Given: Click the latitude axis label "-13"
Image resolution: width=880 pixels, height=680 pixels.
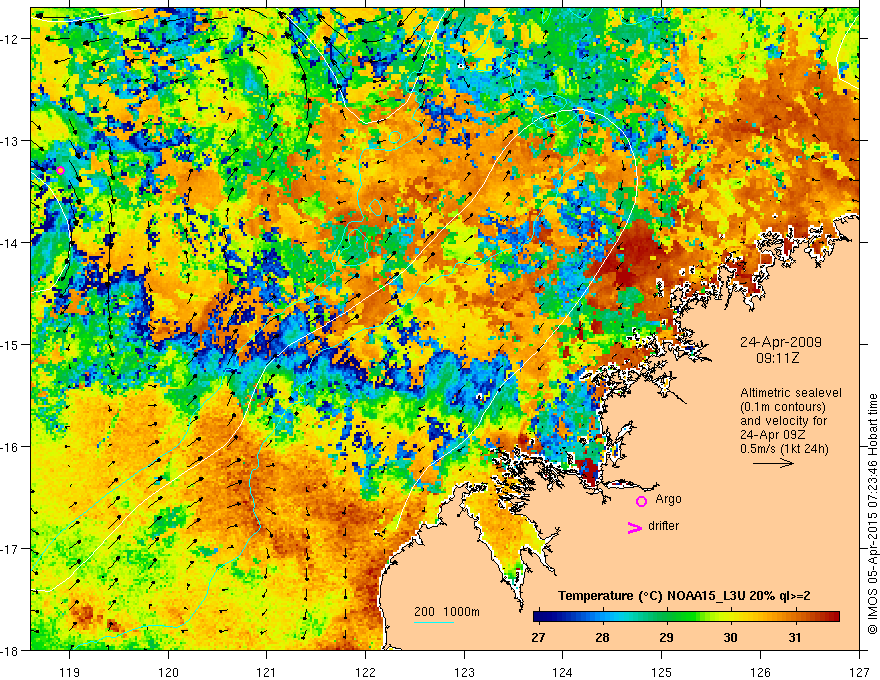Looking at the screenshot, I should point(11,141).
